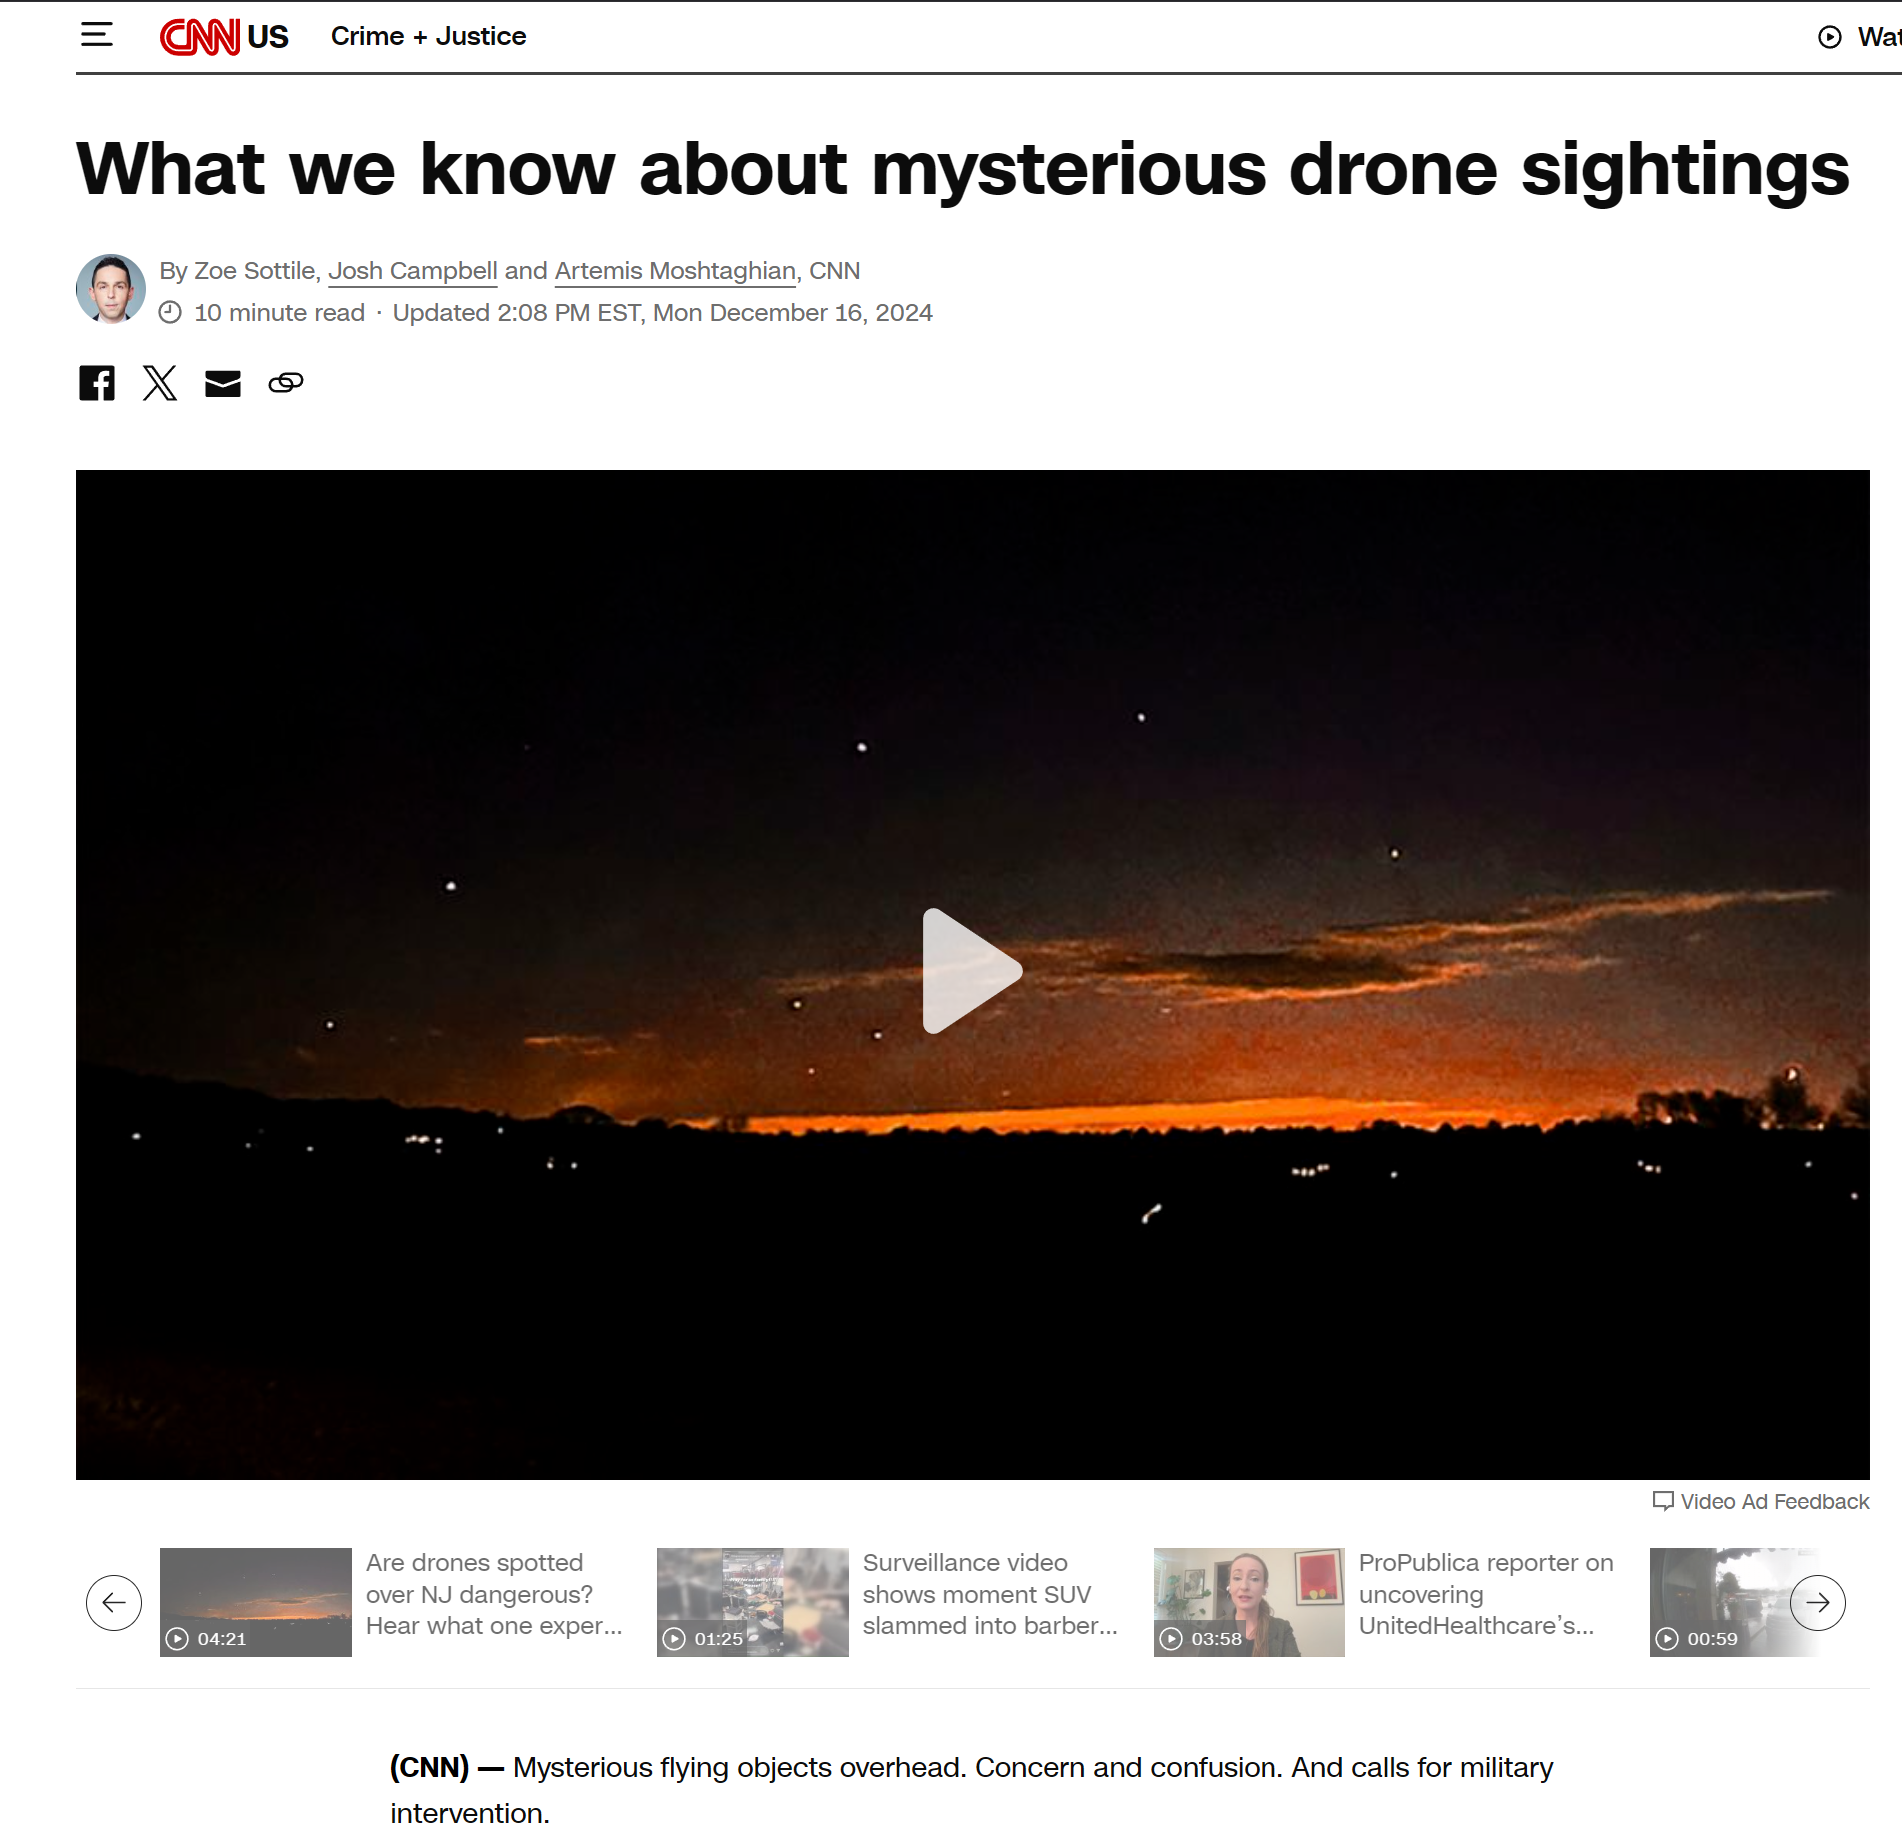Open ProPublica reporter video thumbnail
The height and width of the screenshot is (1846, 1902).
(1249, 1602)
